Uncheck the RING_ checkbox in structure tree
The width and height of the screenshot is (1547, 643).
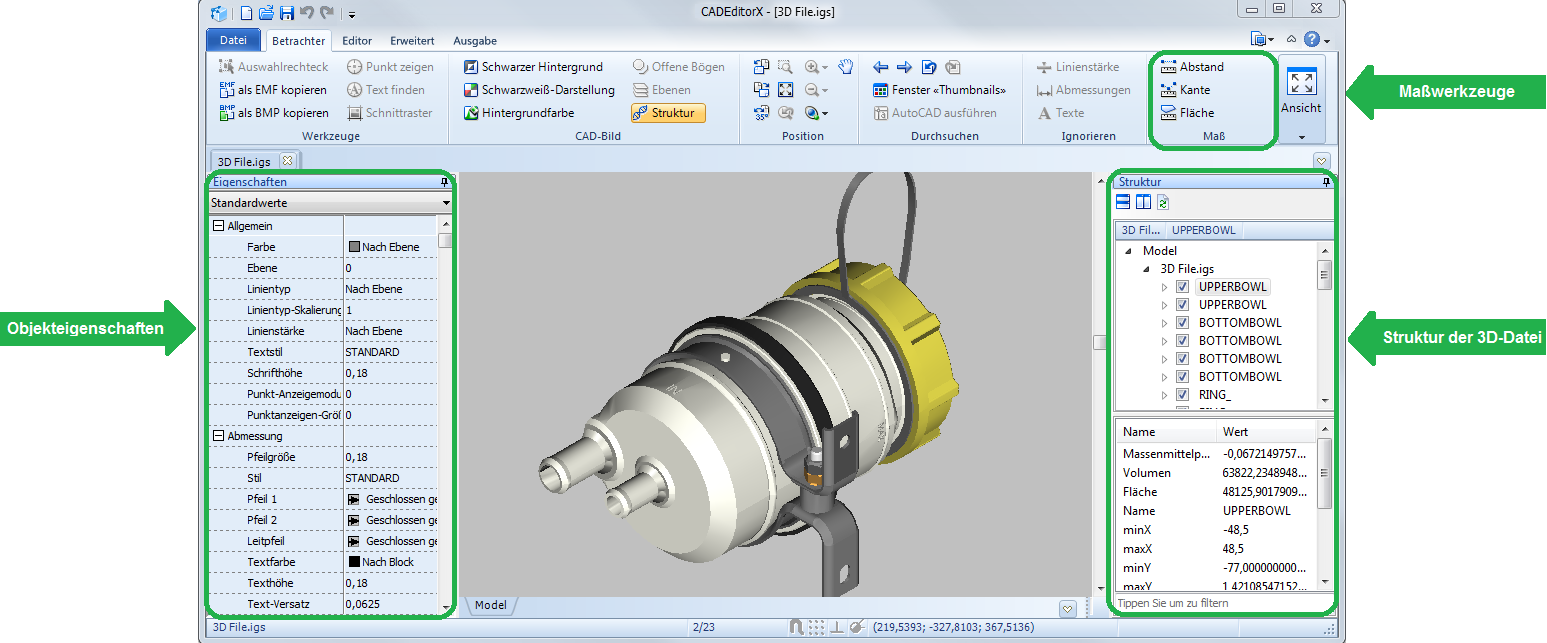click(x=1182, y=395)
